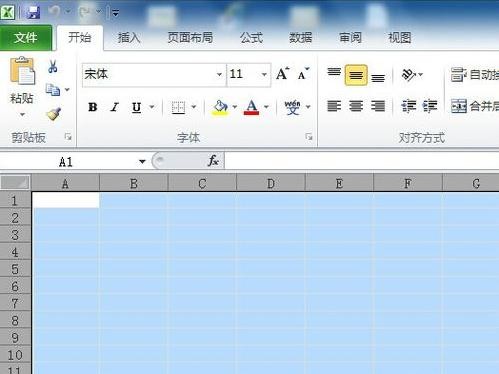
Task: Click the Decrease Indent icon
Action: (409, 106)
